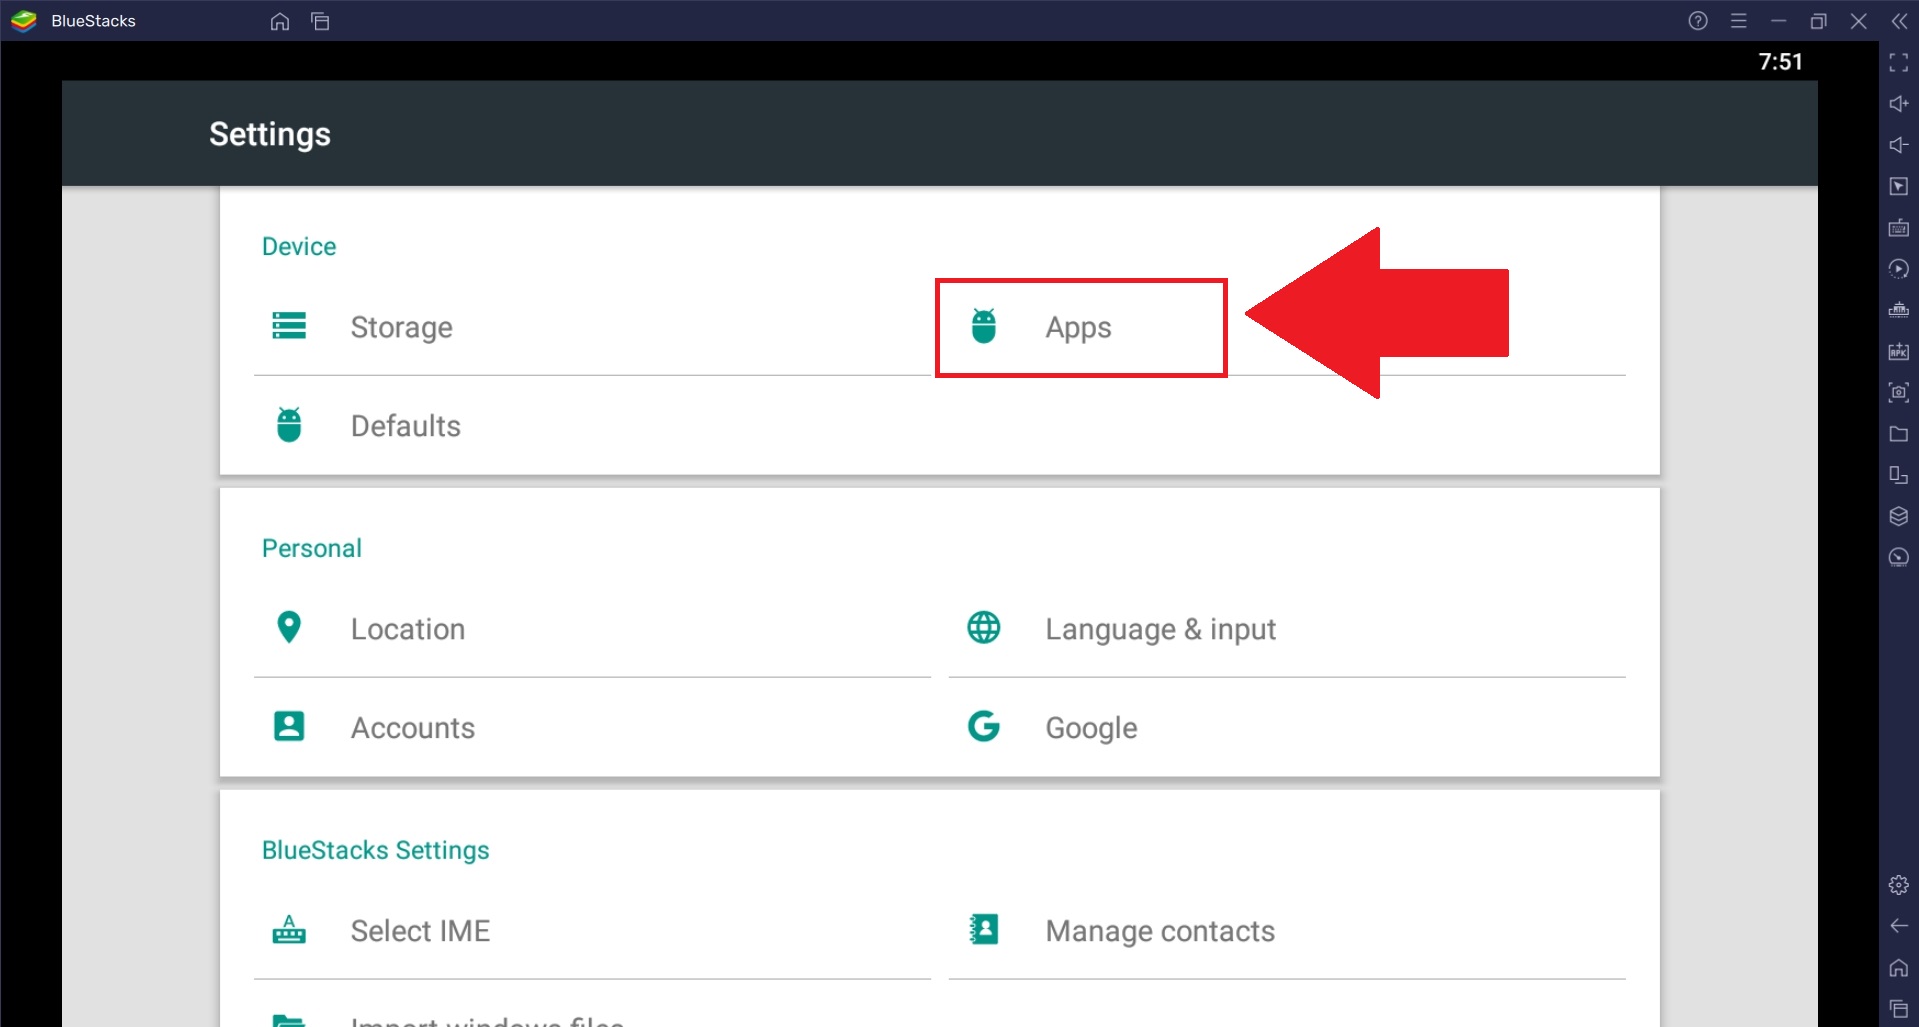
Task: Open the Media Manager folder icon
Action: click(x=1899, y=434)
